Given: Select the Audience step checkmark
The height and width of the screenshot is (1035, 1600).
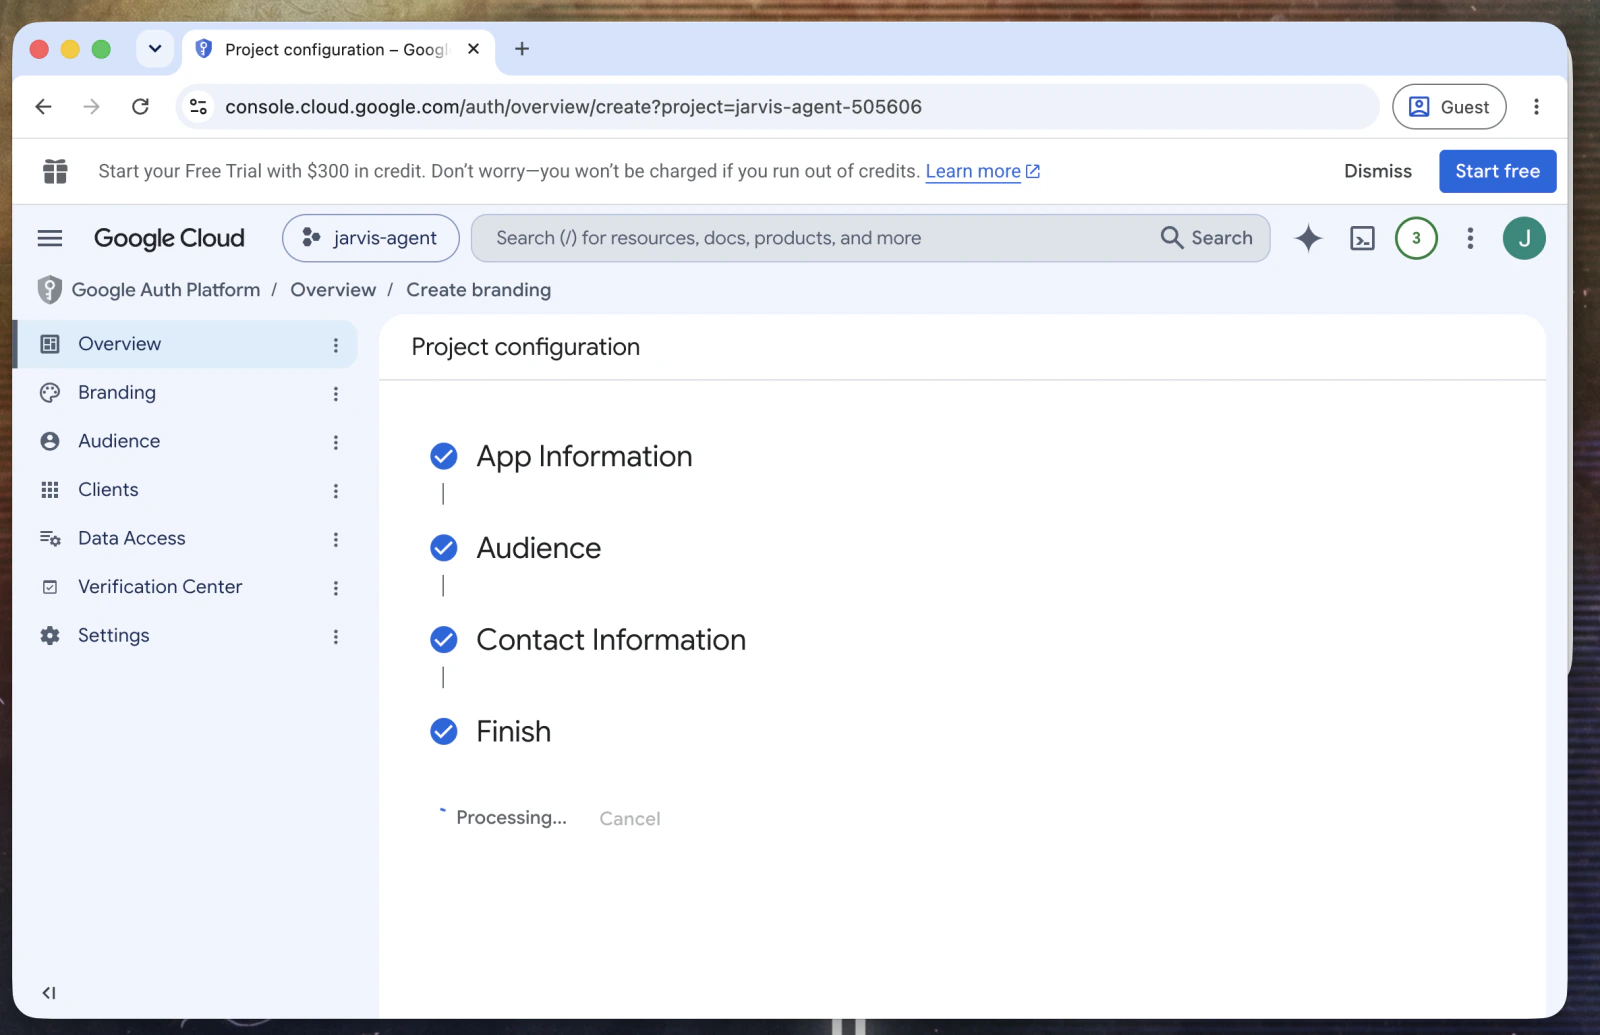Looking at the screenshot, I should 444,548.
